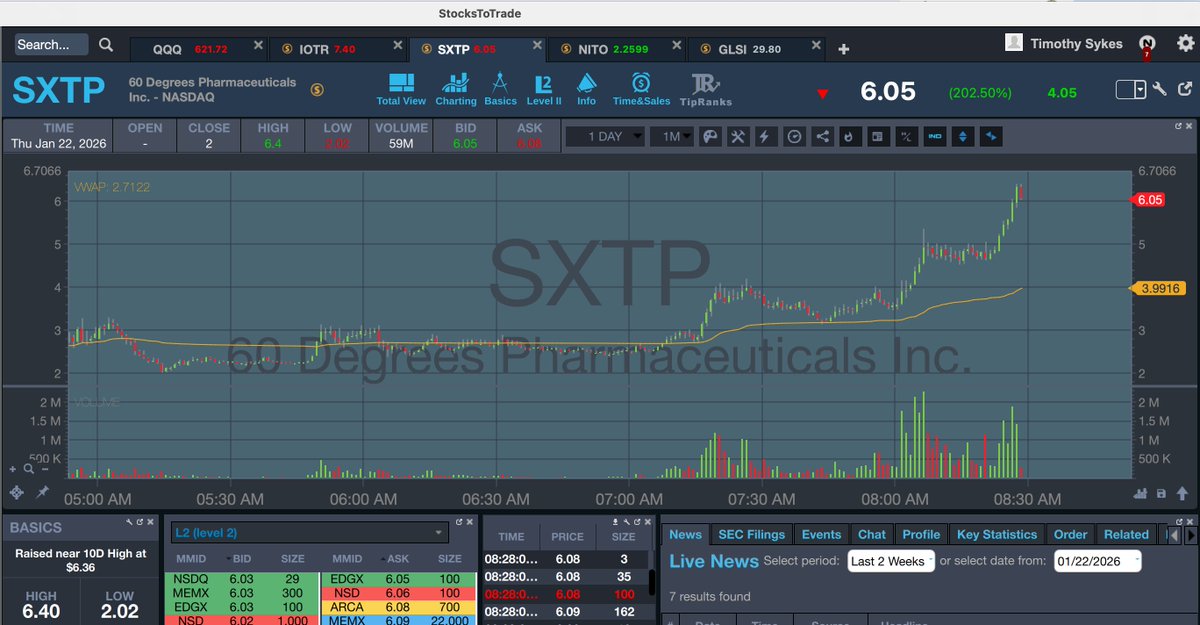Open the 1 DAY range dropdown
This screenshot has width=1200, height=625.
click(x=605, y=136)
